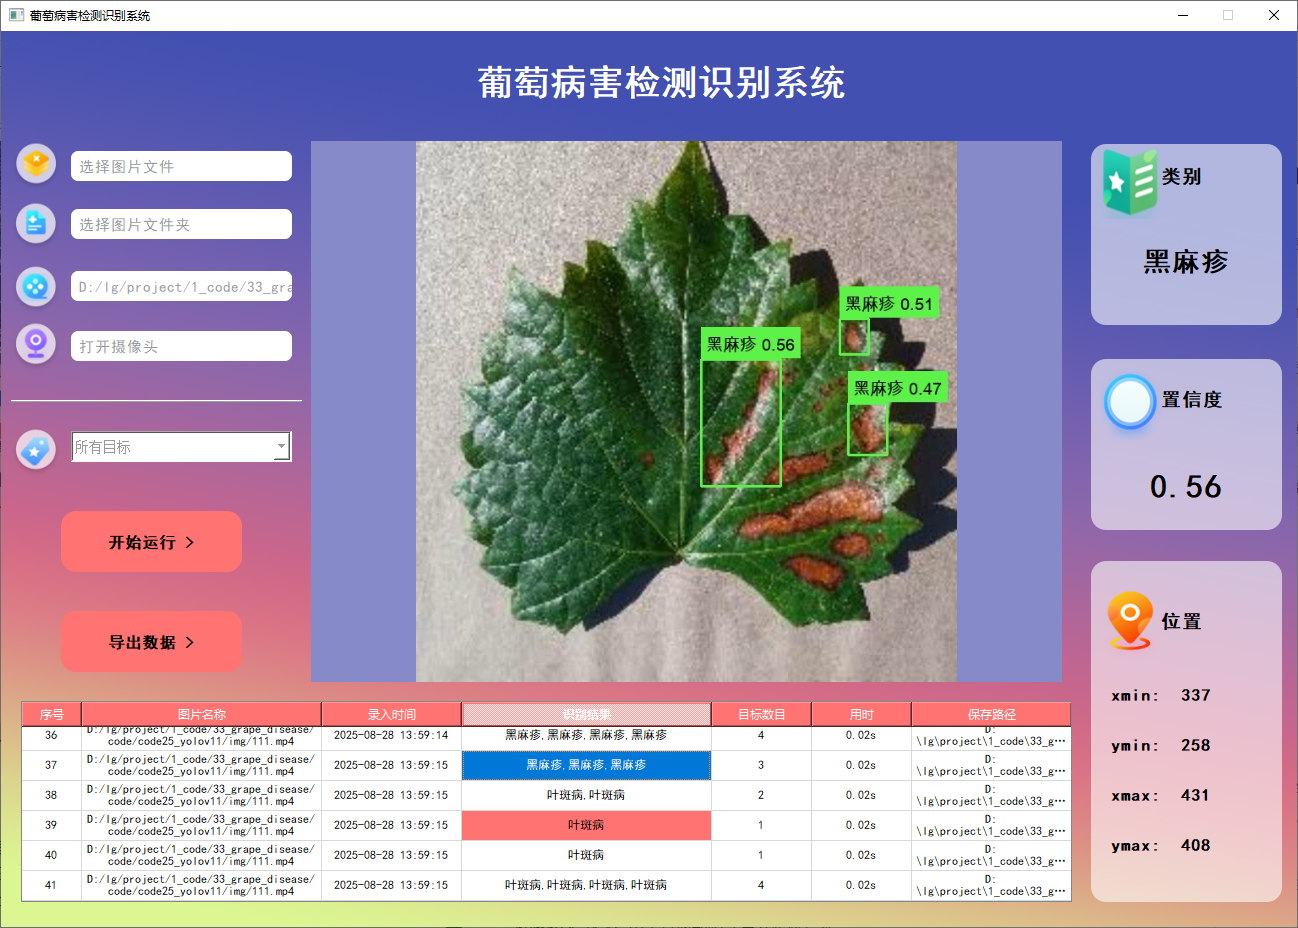Select sequence number 40 cell
1298x928 pixels.
tap(51, 855)
